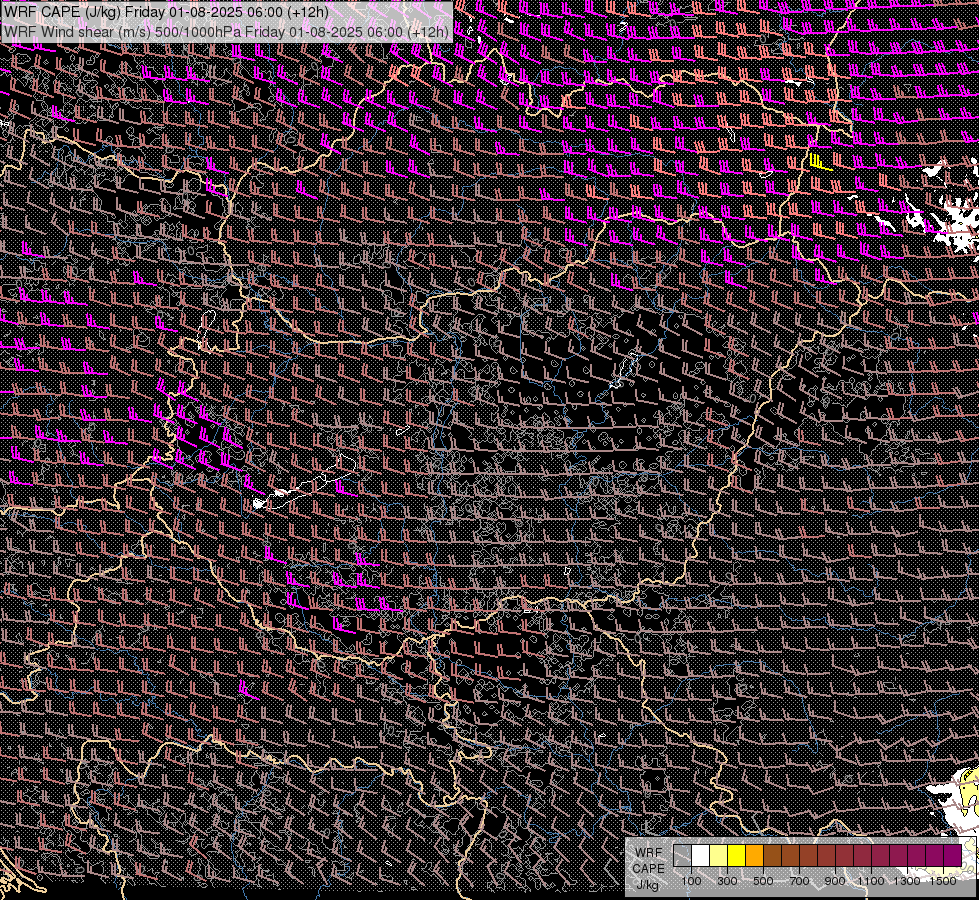This screenshot has width=979, height=900.
Task: Click the WRF Wind shear title line
Action: click(x=225, y=32)
